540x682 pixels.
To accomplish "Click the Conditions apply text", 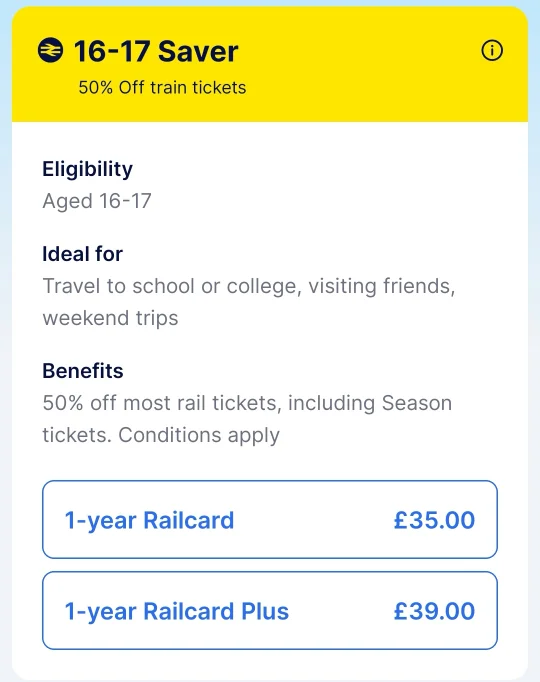I will tap(199, 435).
